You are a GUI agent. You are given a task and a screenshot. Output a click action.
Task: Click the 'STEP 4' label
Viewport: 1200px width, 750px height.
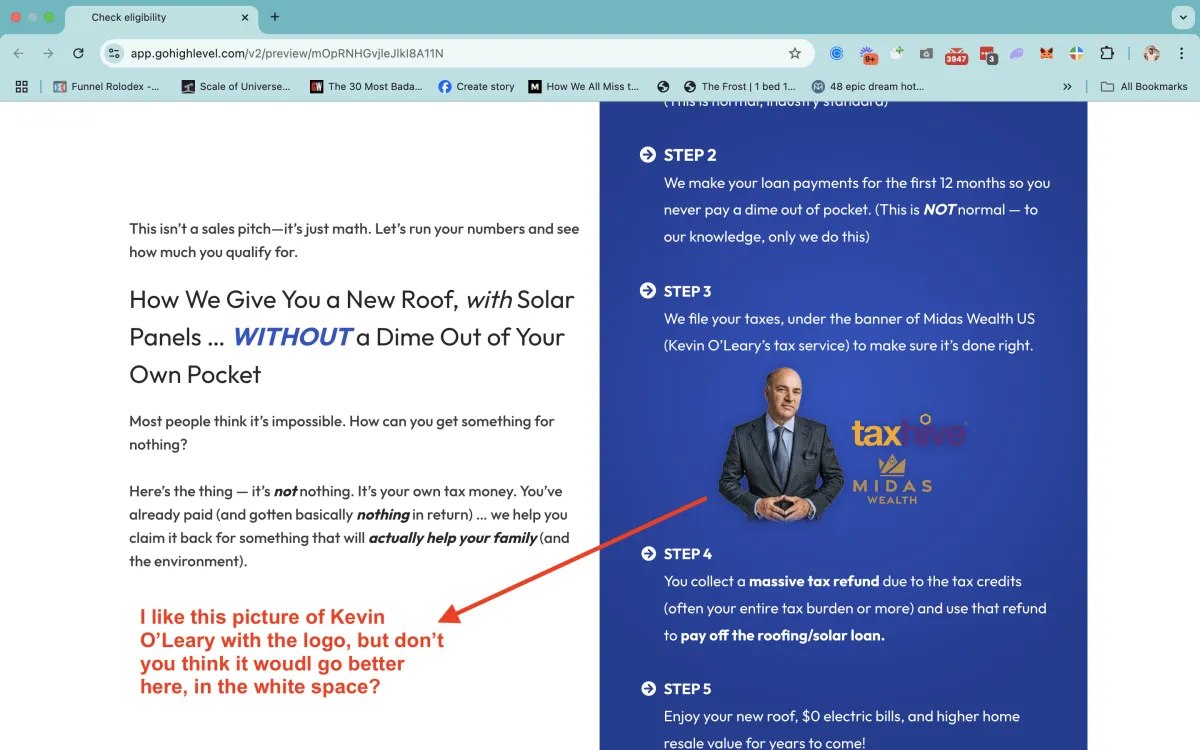tap(688, 553)
